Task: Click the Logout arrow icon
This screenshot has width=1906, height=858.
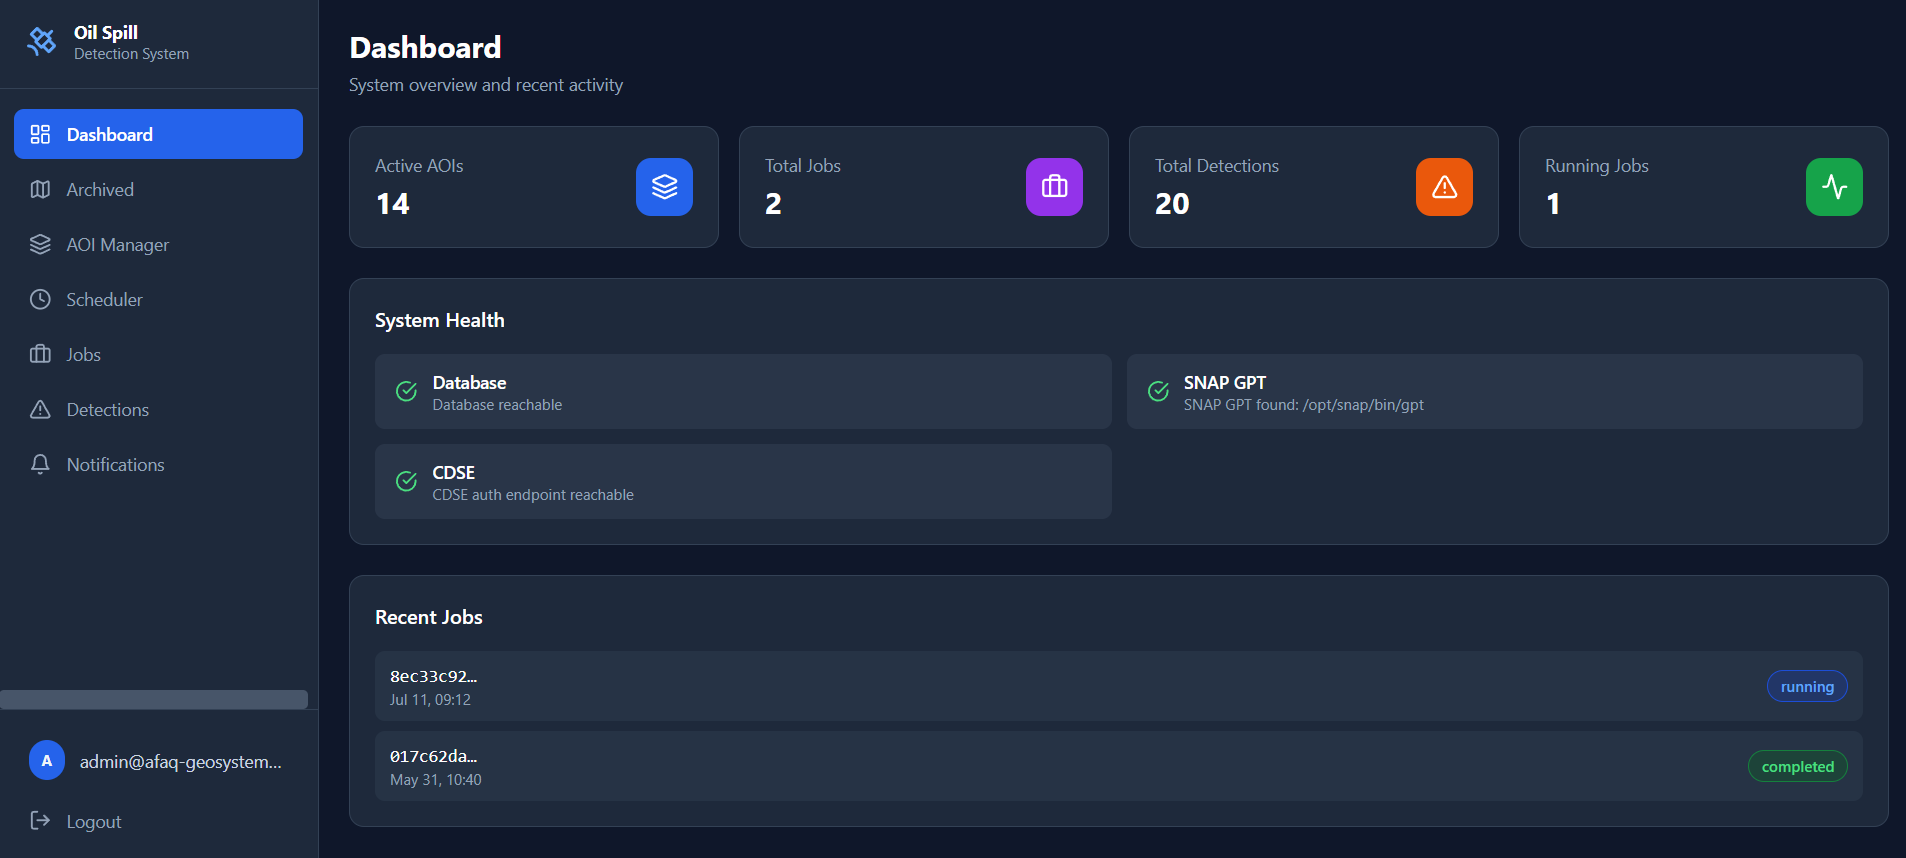Action: (40, 821)
